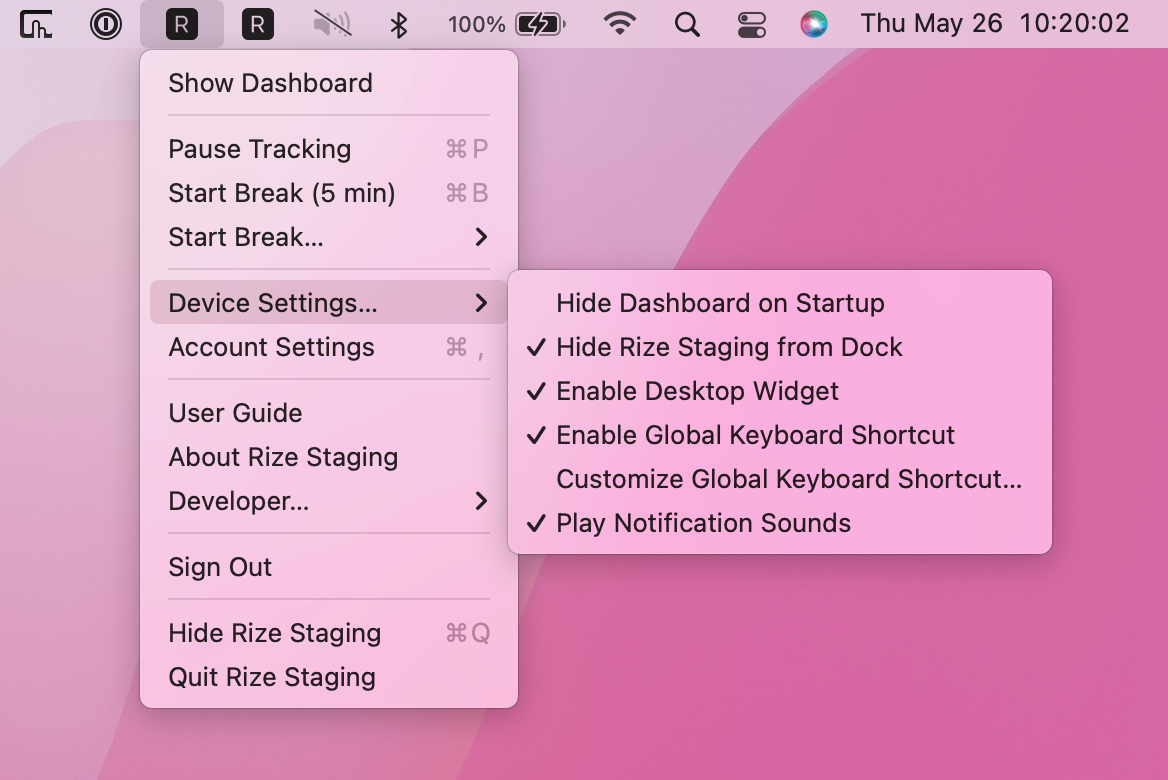The image size is (1168, 780).
Task: Choose Quit Rize Staging
Action: 328,676
